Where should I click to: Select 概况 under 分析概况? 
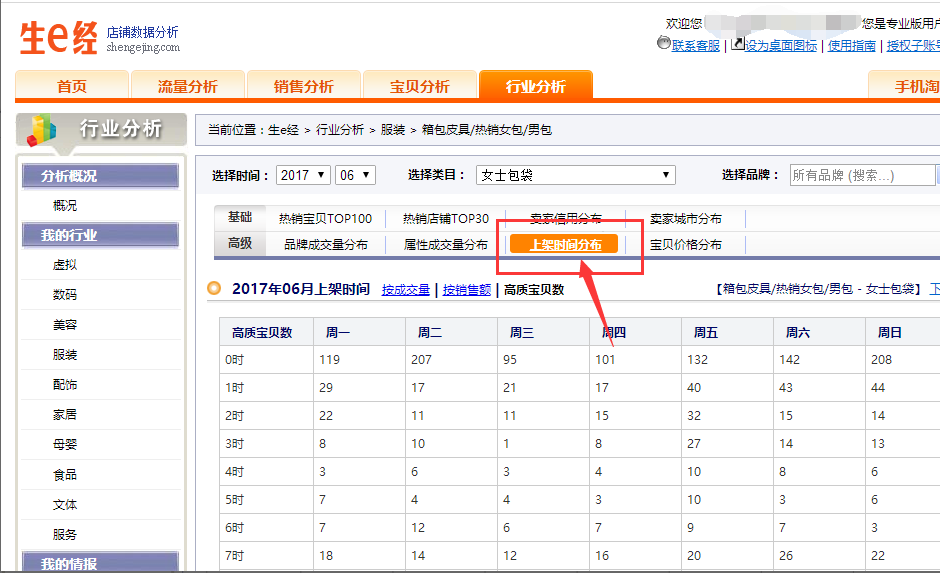(65, 206)
